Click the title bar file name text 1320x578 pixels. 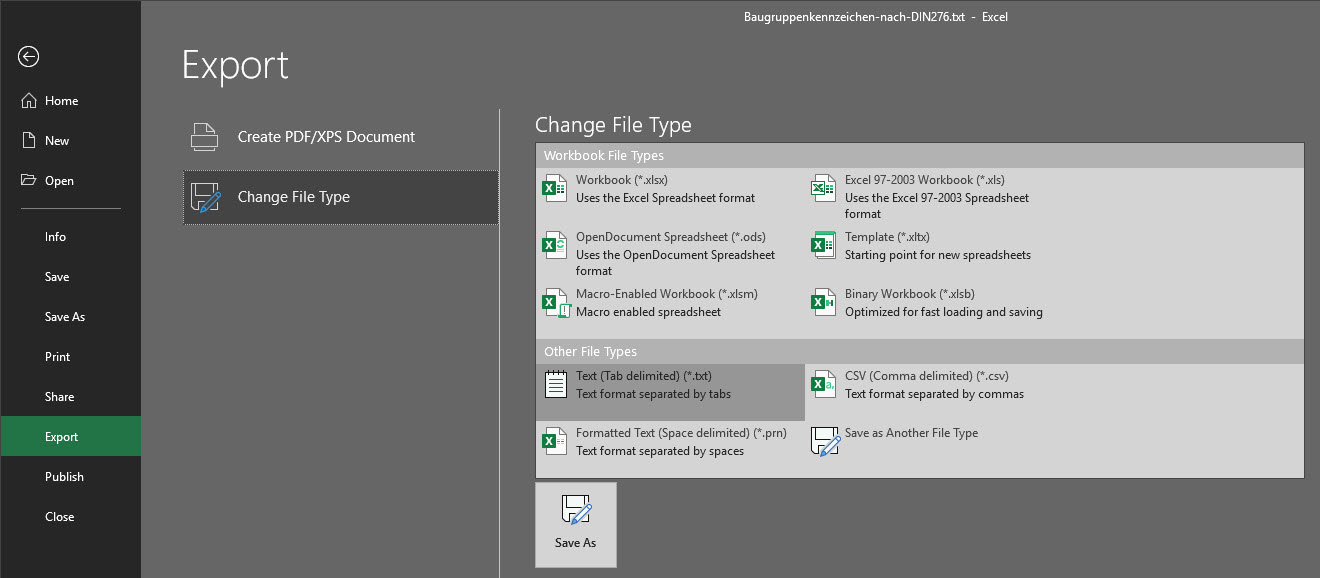[855, 16]
